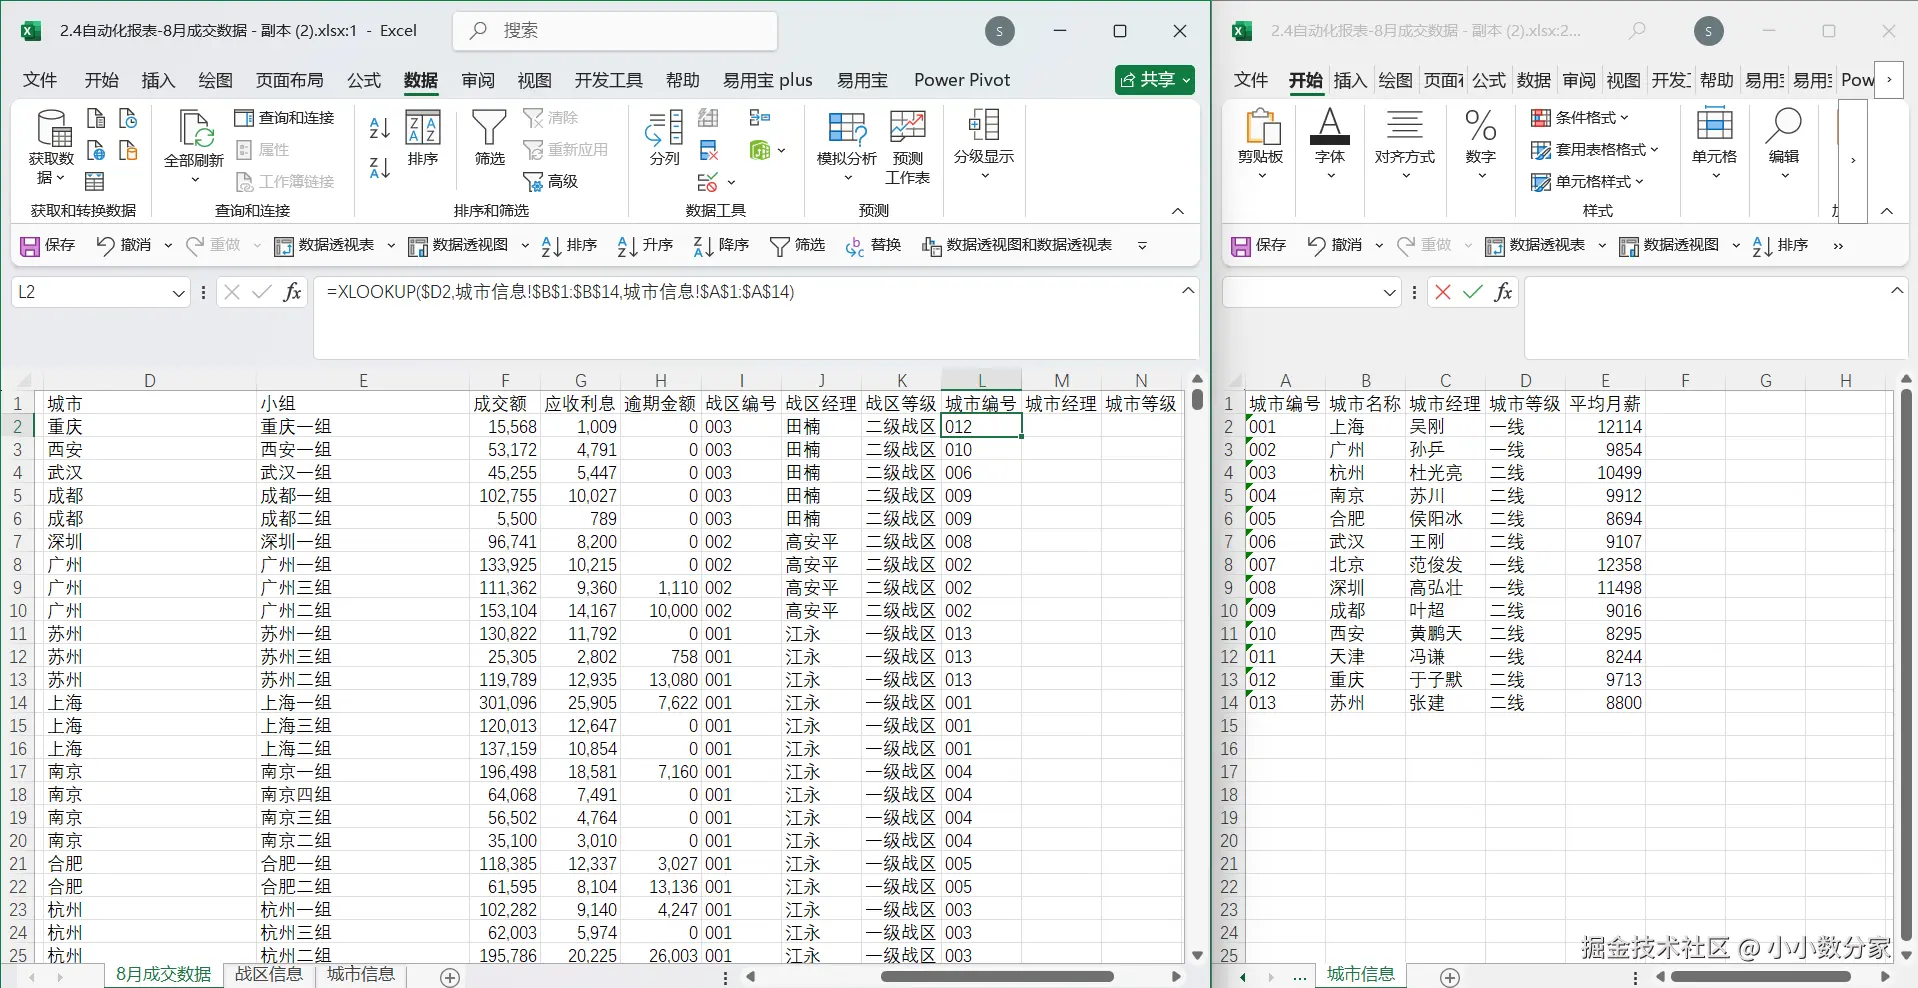Open Conditional Formatting (条件格式) in right window
The image size is (1918, 988).
tap(1580, 118)
